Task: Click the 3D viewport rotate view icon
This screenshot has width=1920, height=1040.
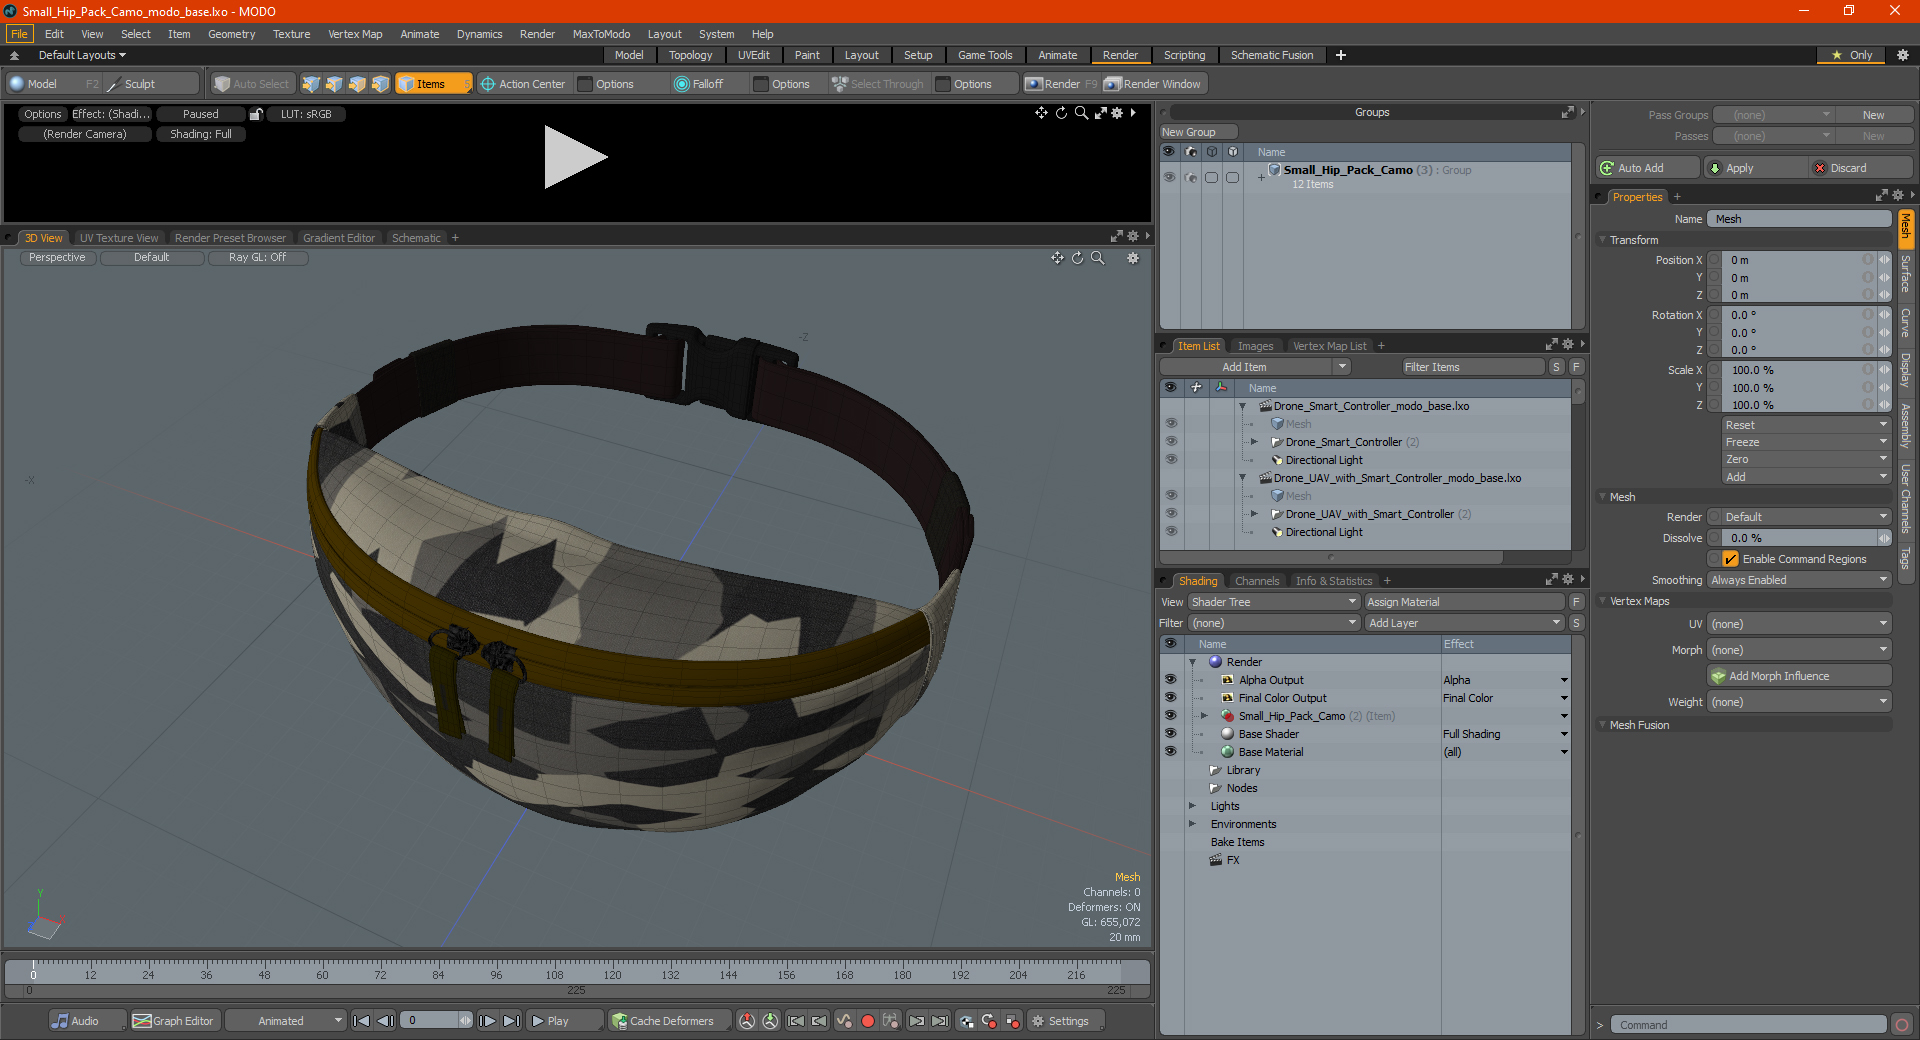Action: [x=1077, y=258]
